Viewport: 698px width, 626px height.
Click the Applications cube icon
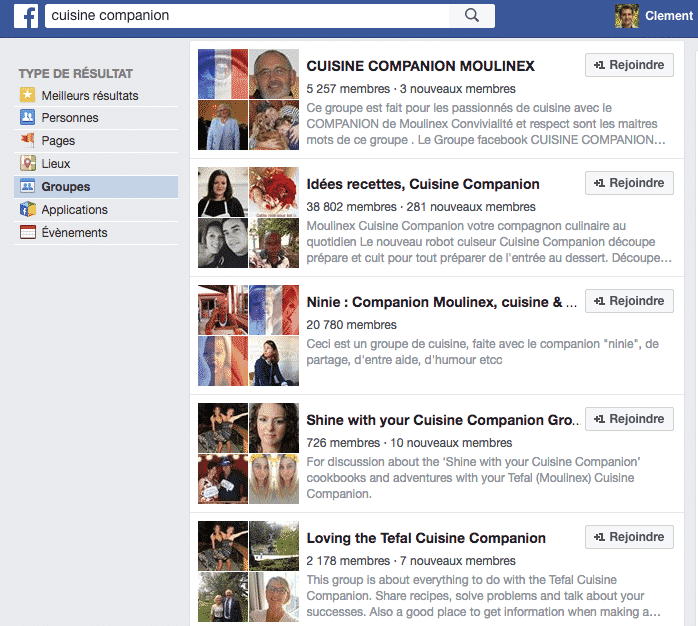(x=28, y=210)
